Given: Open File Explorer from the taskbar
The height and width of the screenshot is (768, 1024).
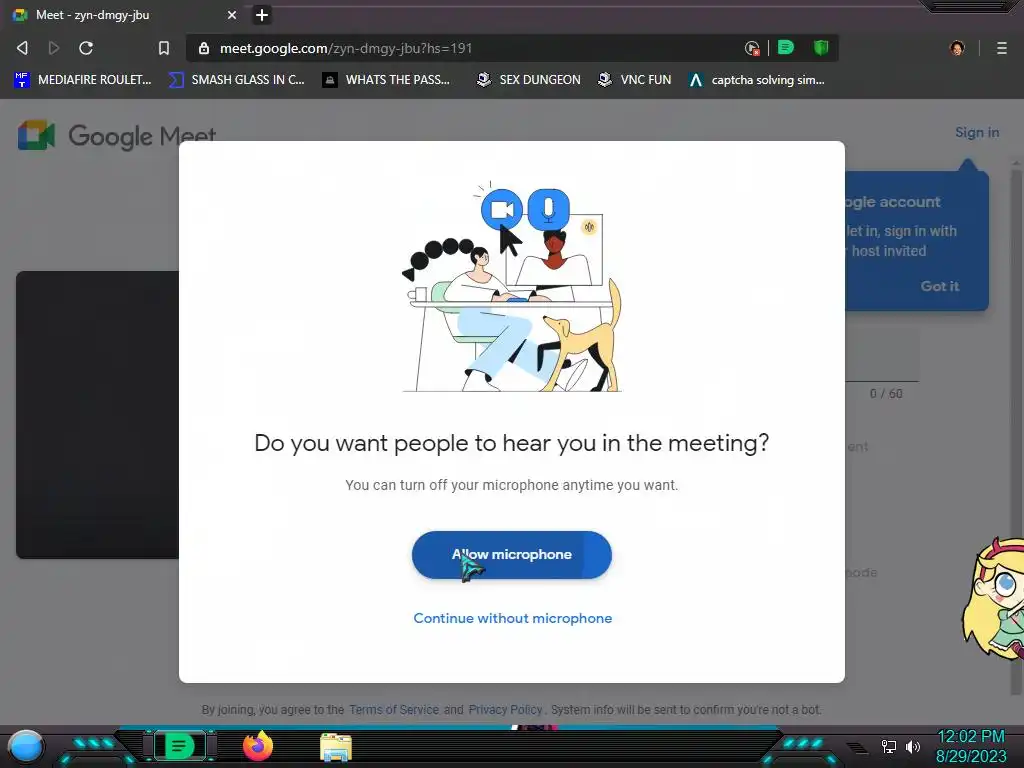Looking at the screenshot, I should click(x=336, y=748).
